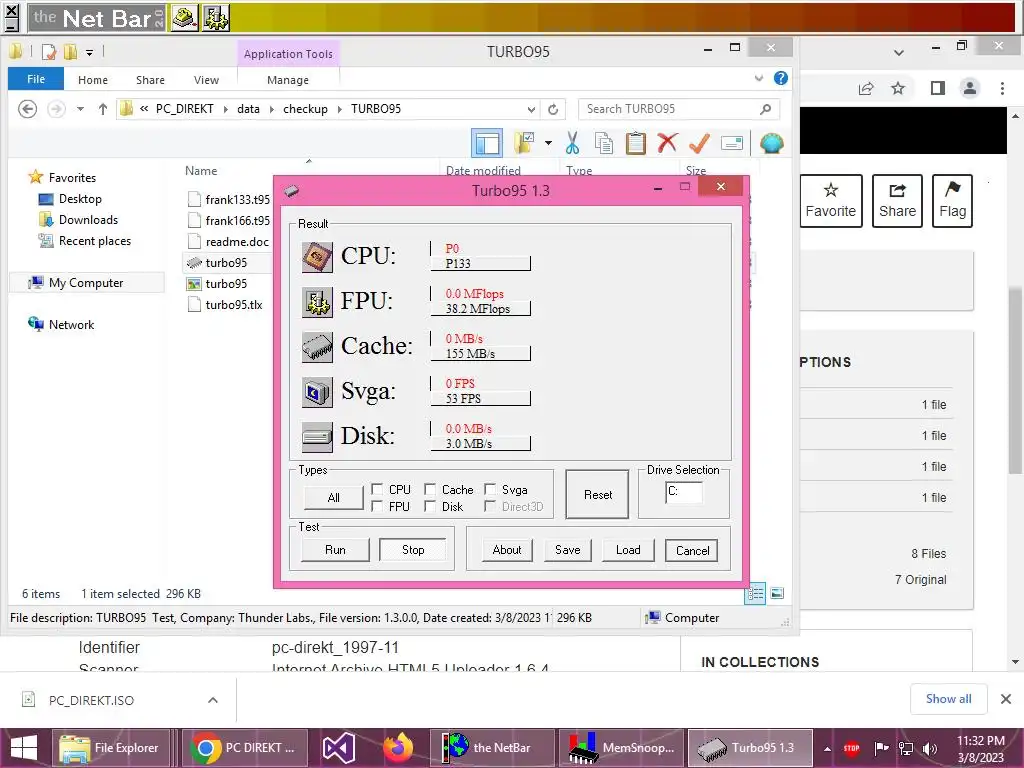Image resolution: width=1024 pixels, height=768 pixels.
Task: Click the NetBar gear settings icon
Action: (x=216, y=18)
